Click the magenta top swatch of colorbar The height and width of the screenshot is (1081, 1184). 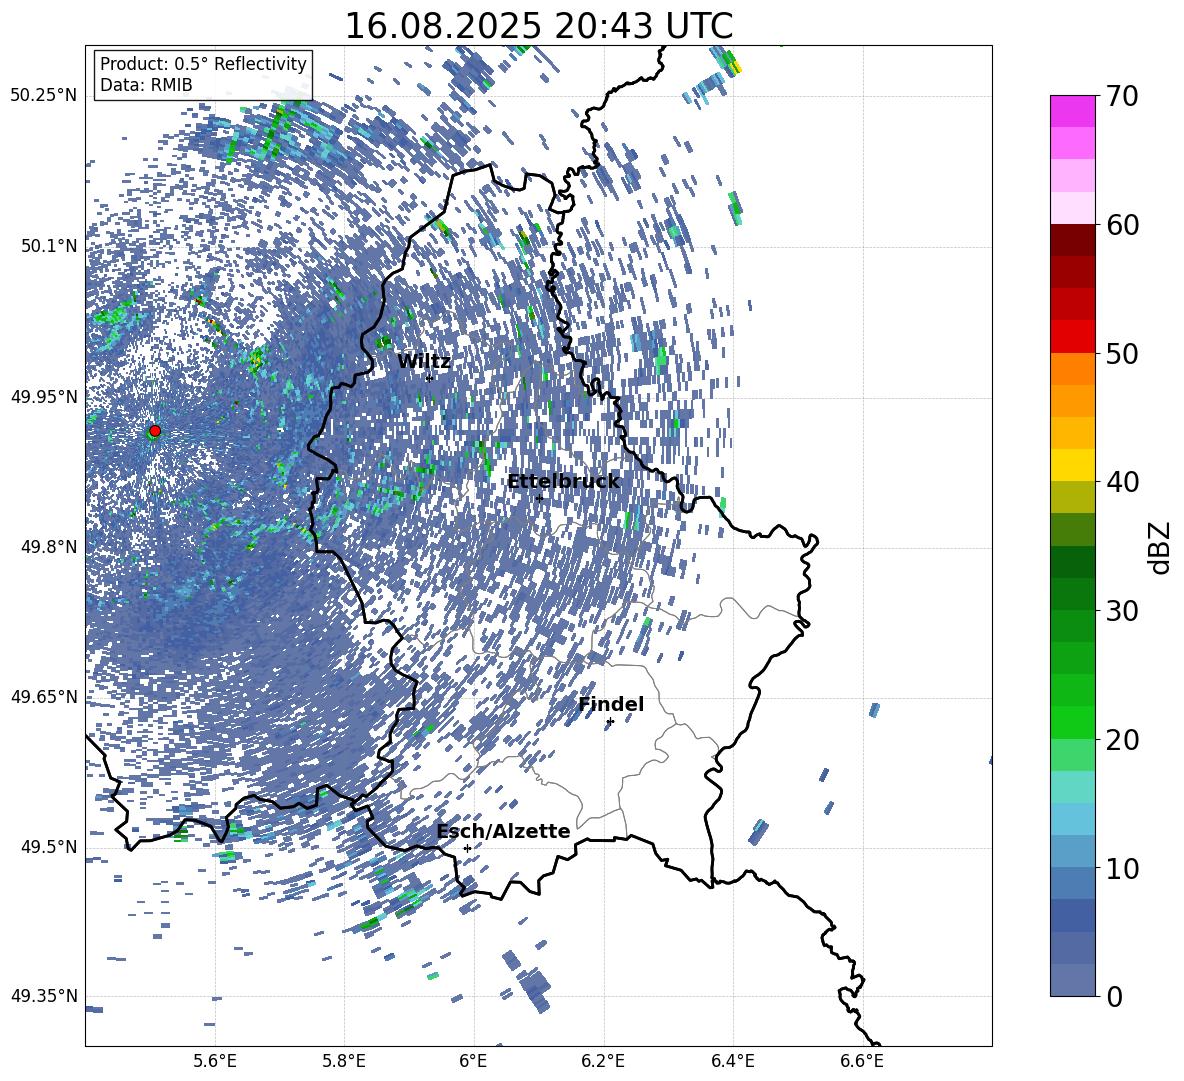point(1072,111)
